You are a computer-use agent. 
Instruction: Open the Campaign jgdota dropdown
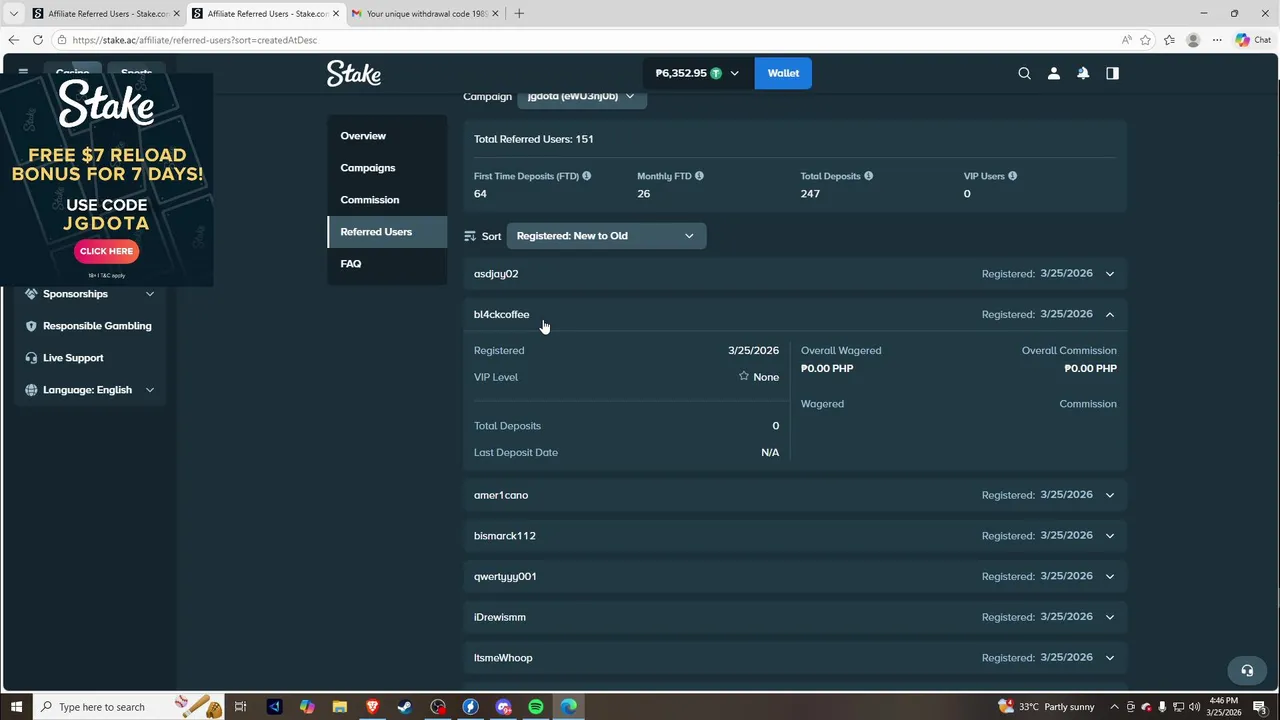tap(582, 96)
